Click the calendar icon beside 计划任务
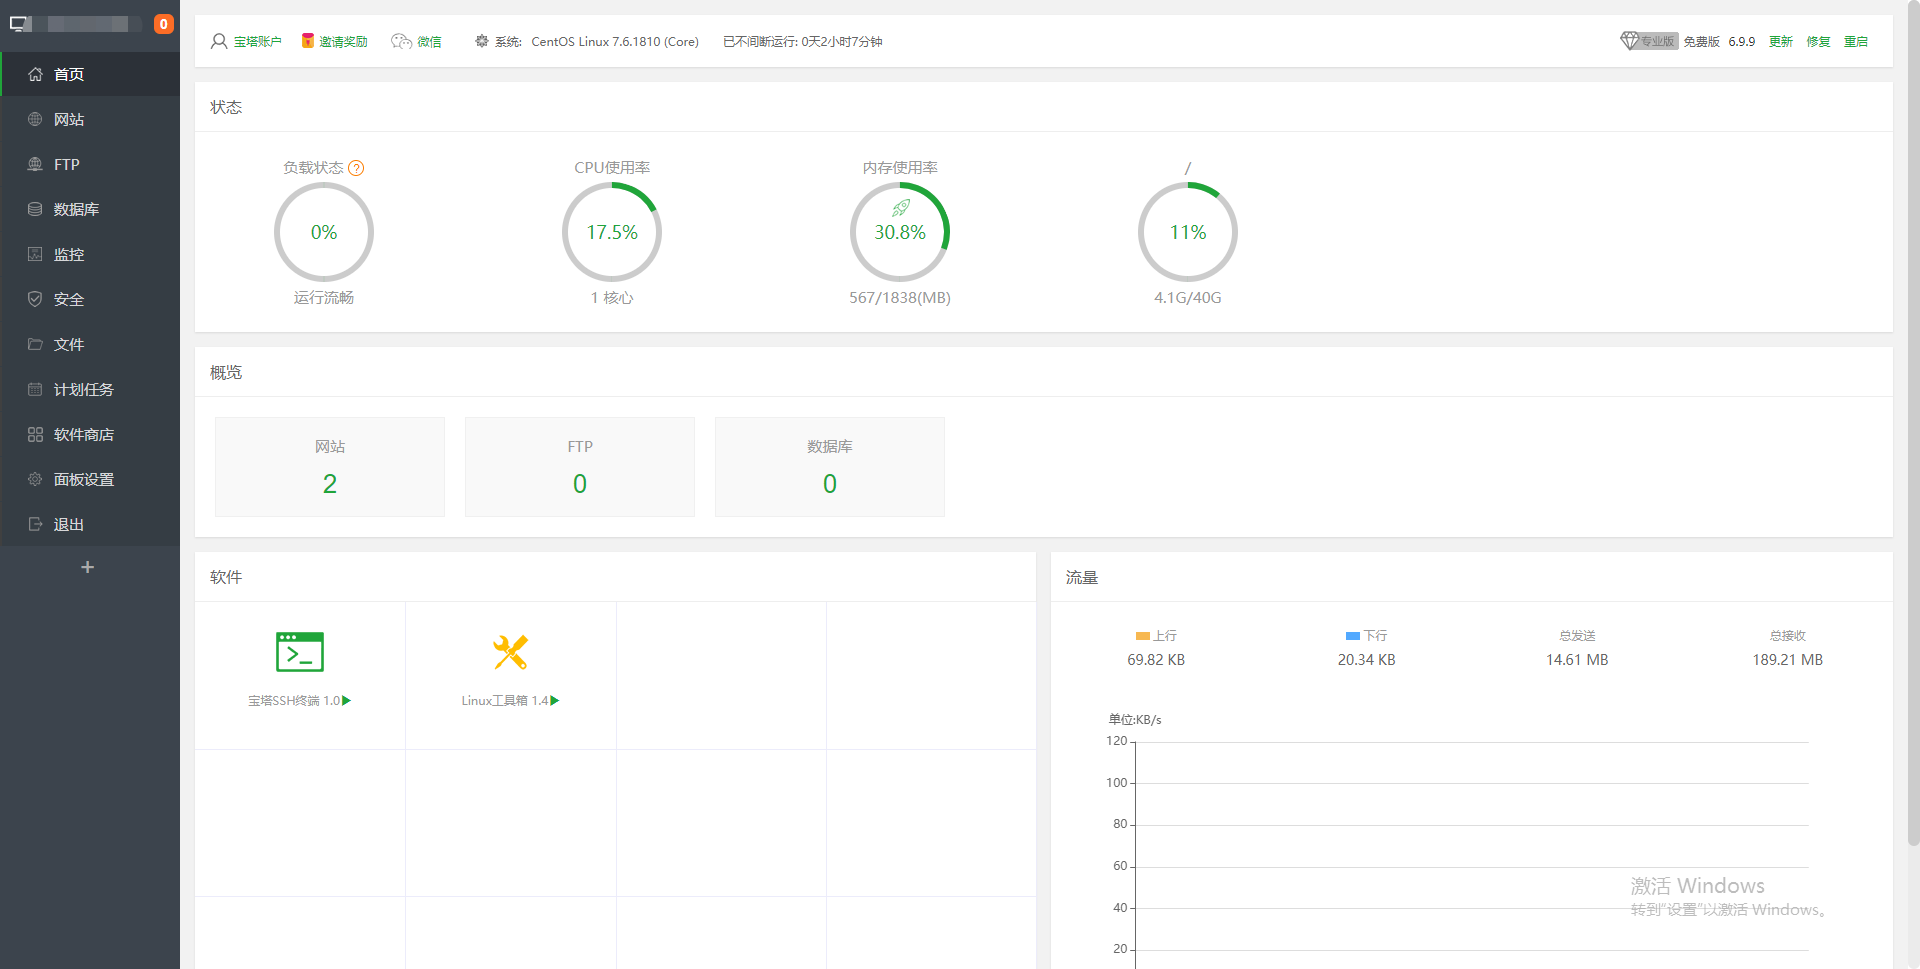Viewport: 1920px width, 969px height. pyautogui.click(x=35, y=389)
